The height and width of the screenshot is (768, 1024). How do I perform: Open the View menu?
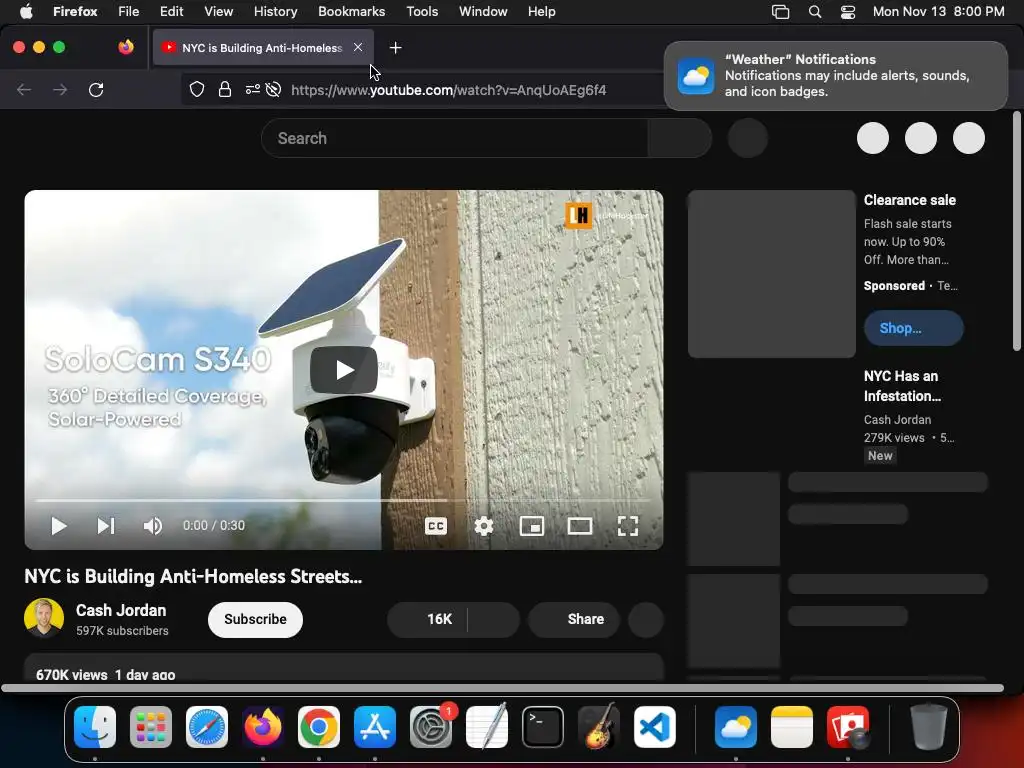pos(218,11)
